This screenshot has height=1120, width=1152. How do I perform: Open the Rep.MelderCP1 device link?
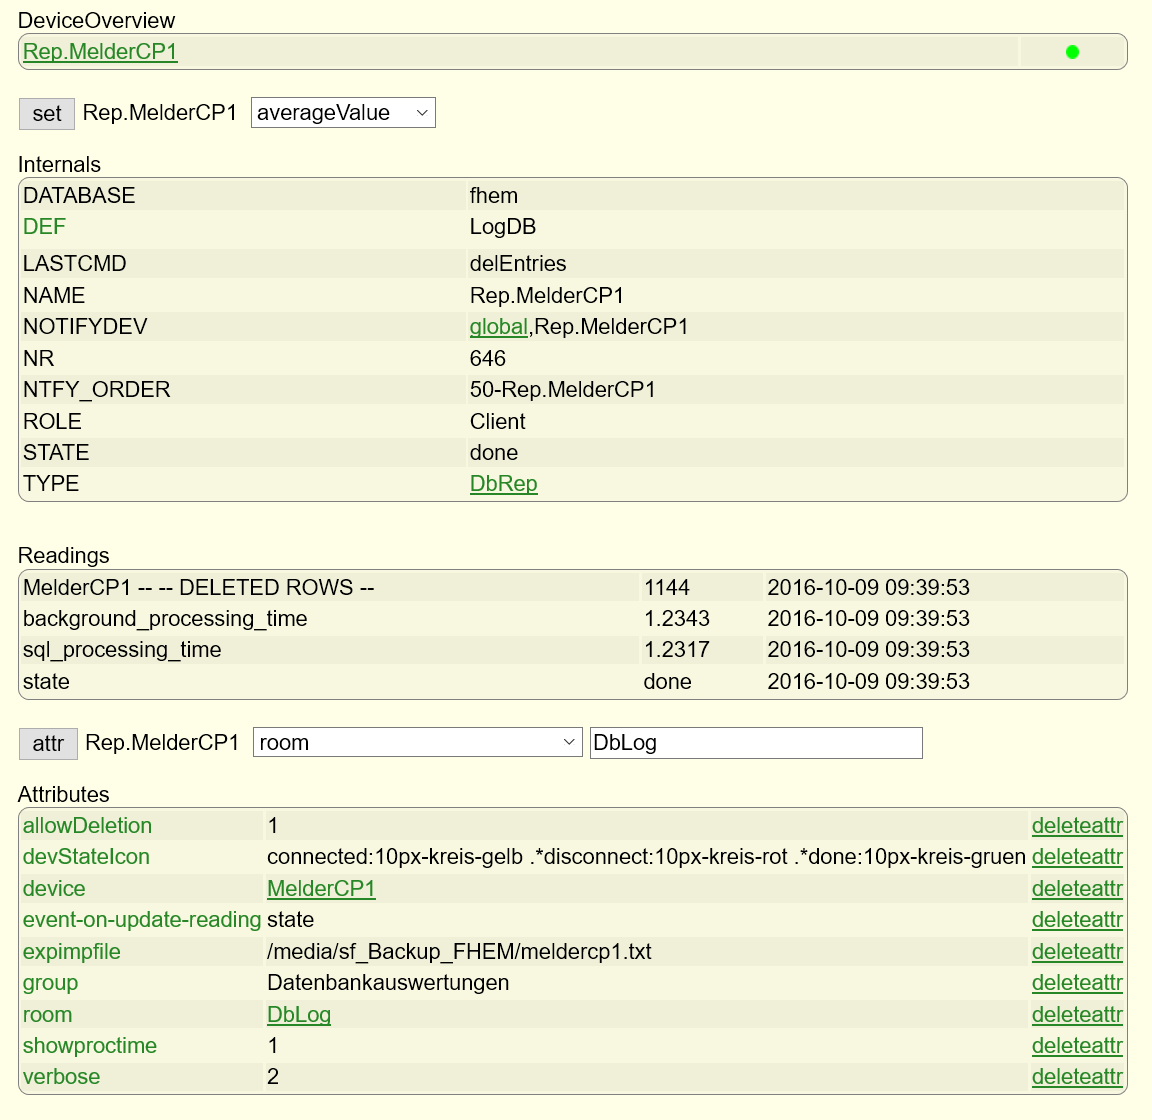coord(100,52)
